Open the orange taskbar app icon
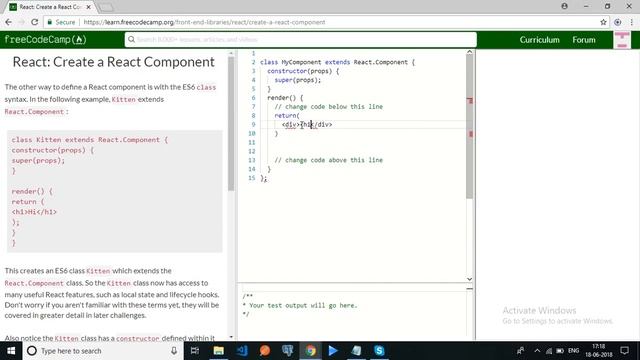 (265, 351)
